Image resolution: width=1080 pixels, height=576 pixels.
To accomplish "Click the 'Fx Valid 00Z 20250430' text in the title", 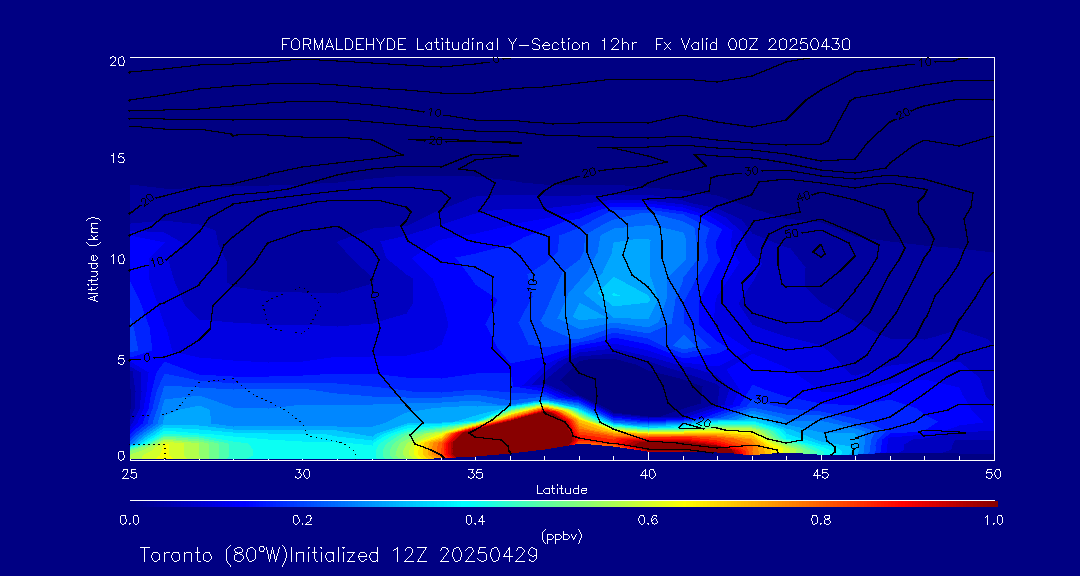I will [x=753, y=45].
